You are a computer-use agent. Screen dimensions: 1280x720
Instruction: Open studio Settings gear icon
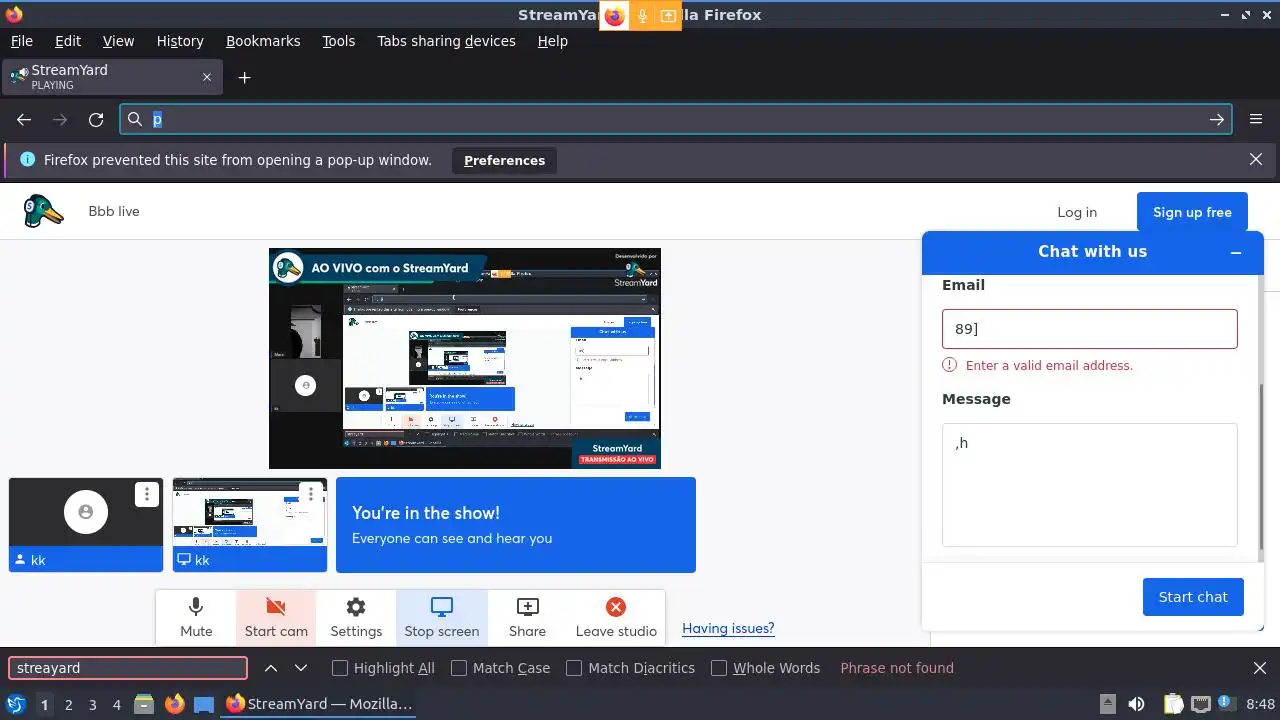click(x=356, y=606)
